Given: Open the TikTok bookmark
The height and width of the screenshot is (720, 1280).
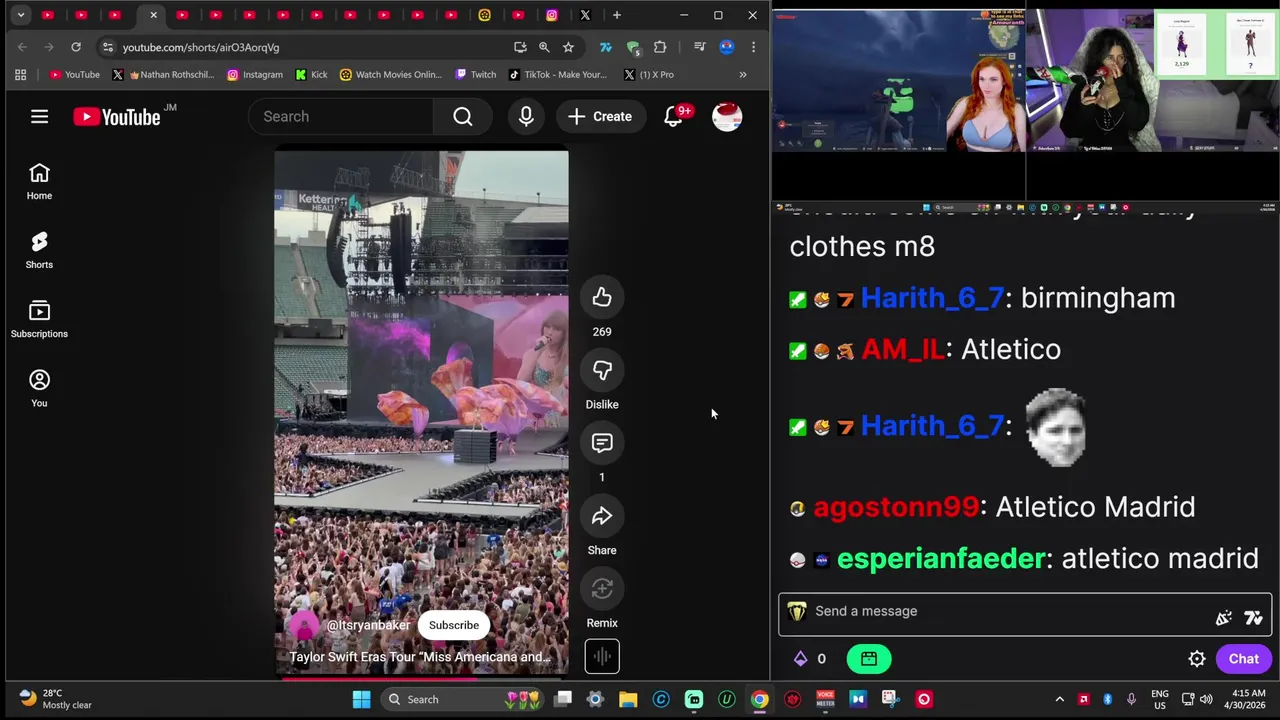Looking at the screenshot, I should pyautogui.click(x=558, y=74).
